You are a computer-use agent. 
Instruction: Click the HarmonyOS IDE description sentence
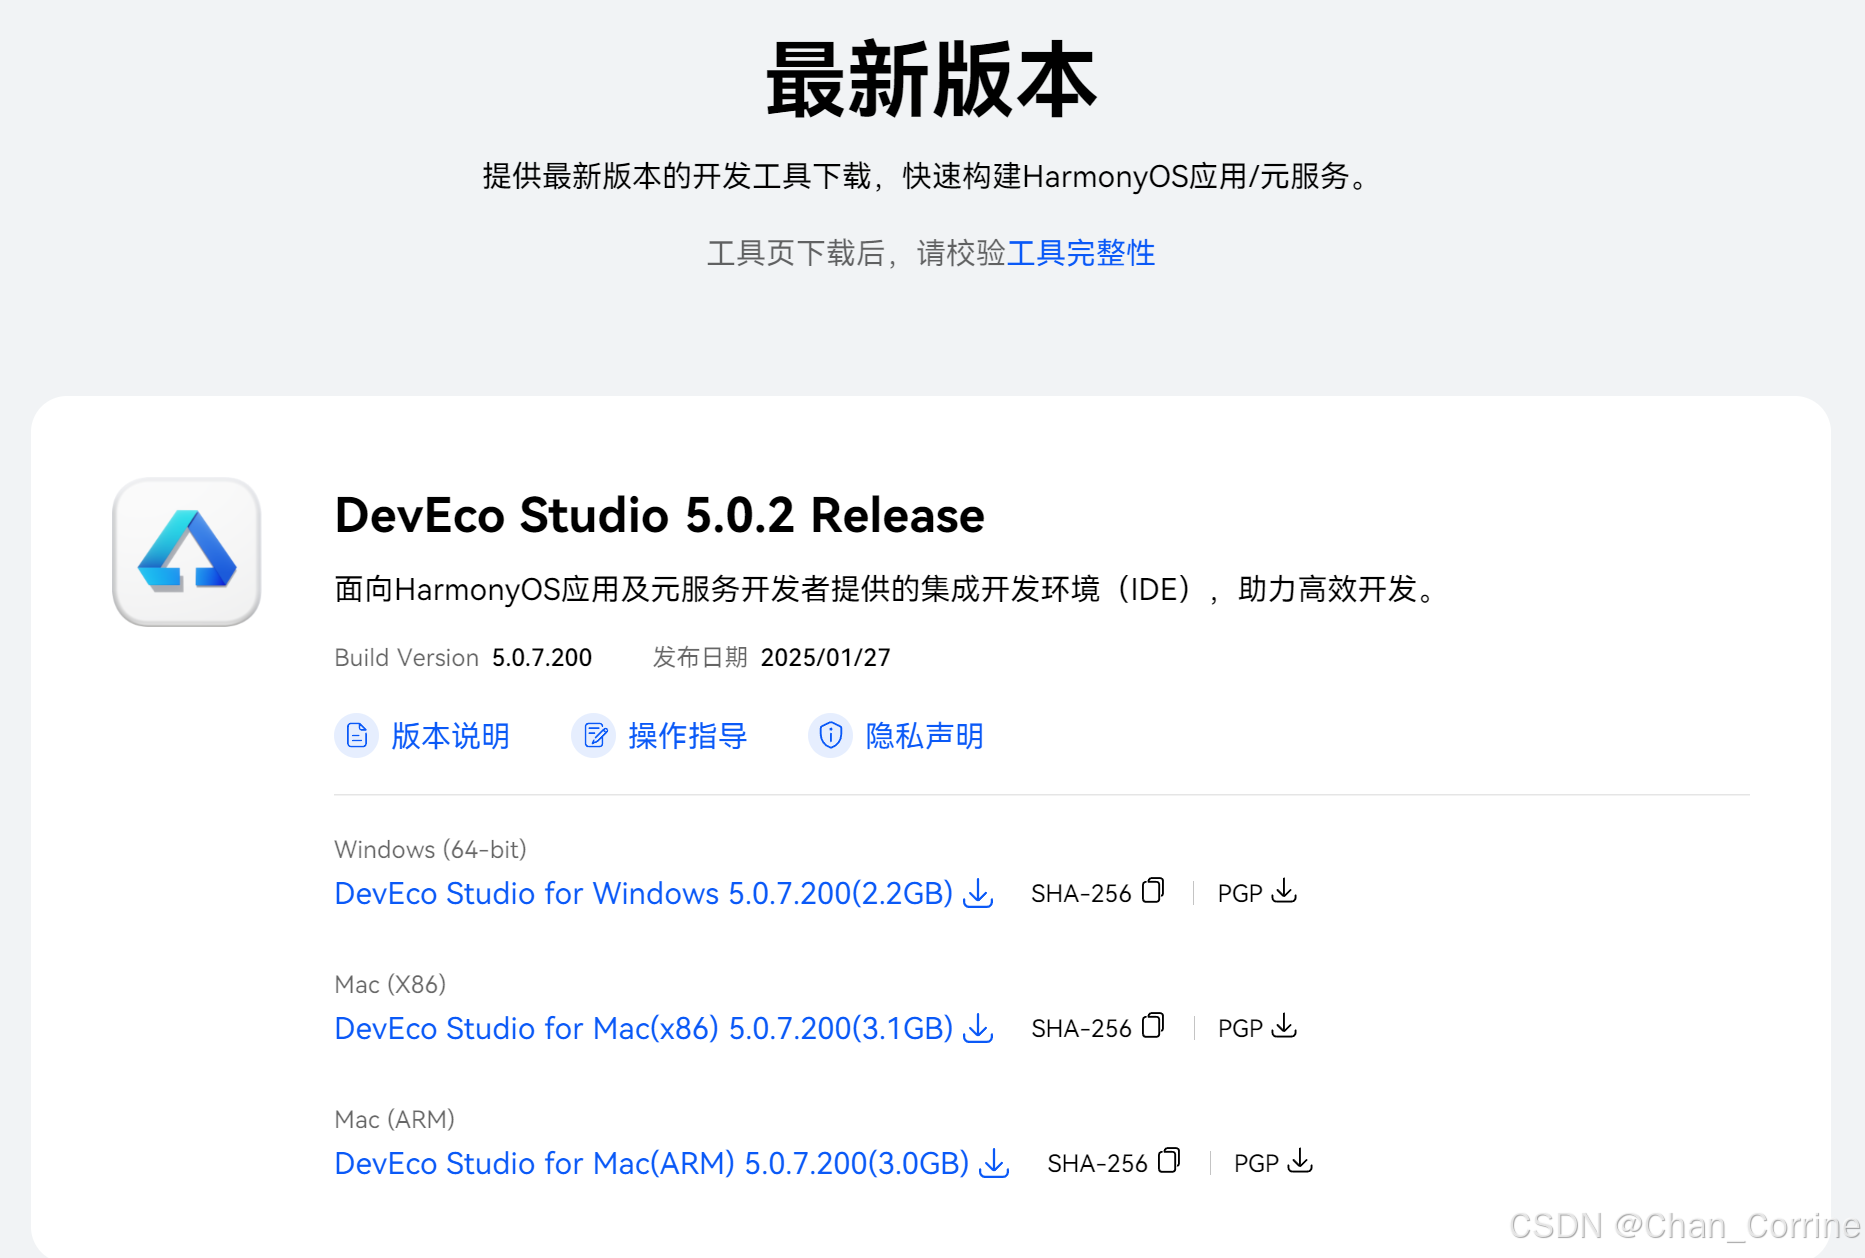887,589
